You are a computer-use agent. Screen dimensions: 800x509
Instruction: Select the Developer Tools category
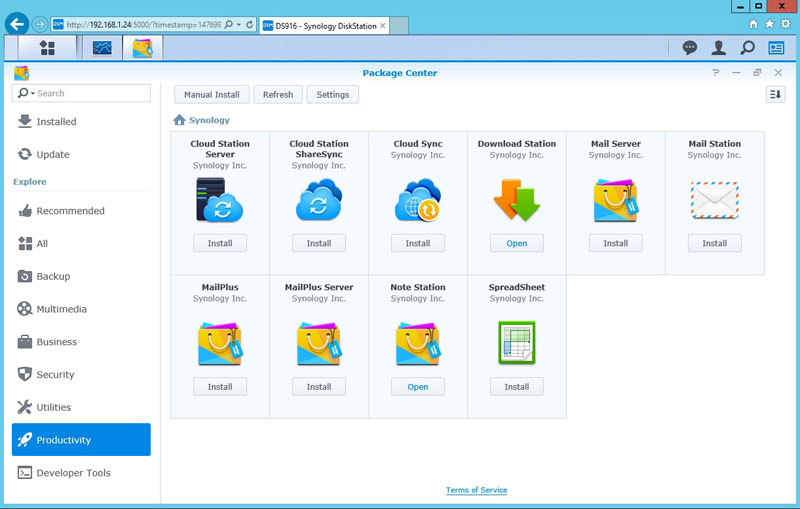point(81,473)
